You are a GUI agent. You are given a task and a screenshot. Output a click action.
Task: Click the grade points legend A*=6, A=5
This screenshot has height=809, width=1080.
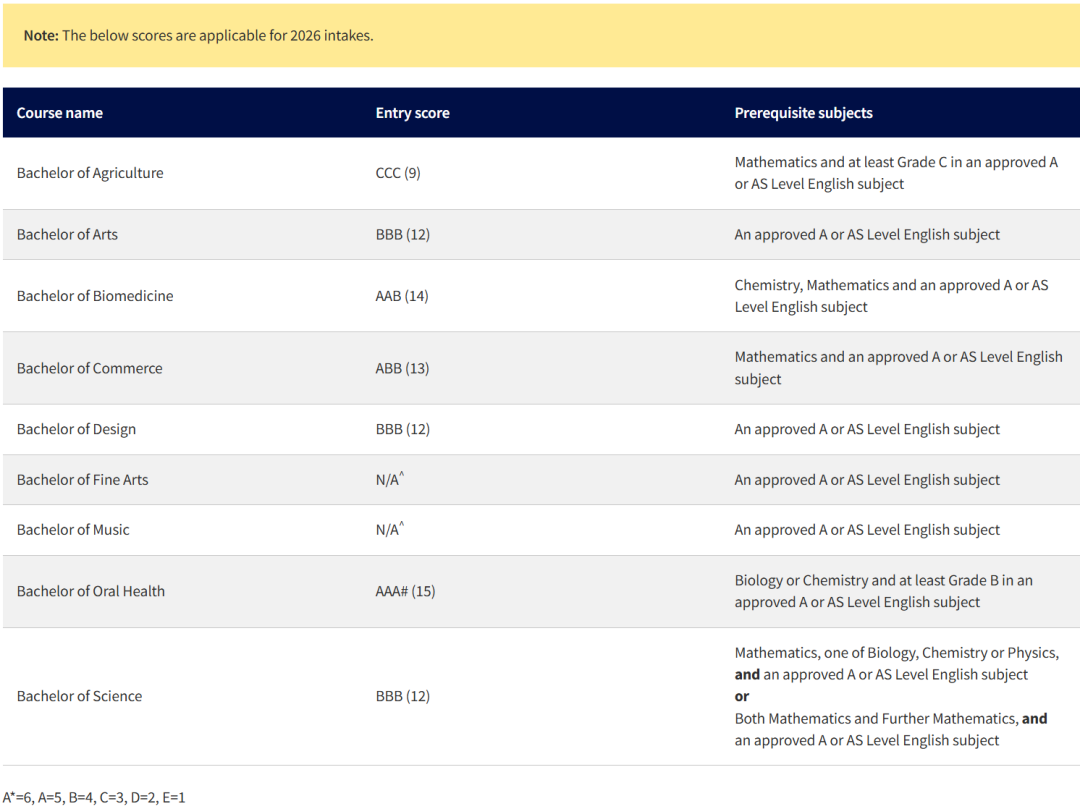tap(94, 797)
